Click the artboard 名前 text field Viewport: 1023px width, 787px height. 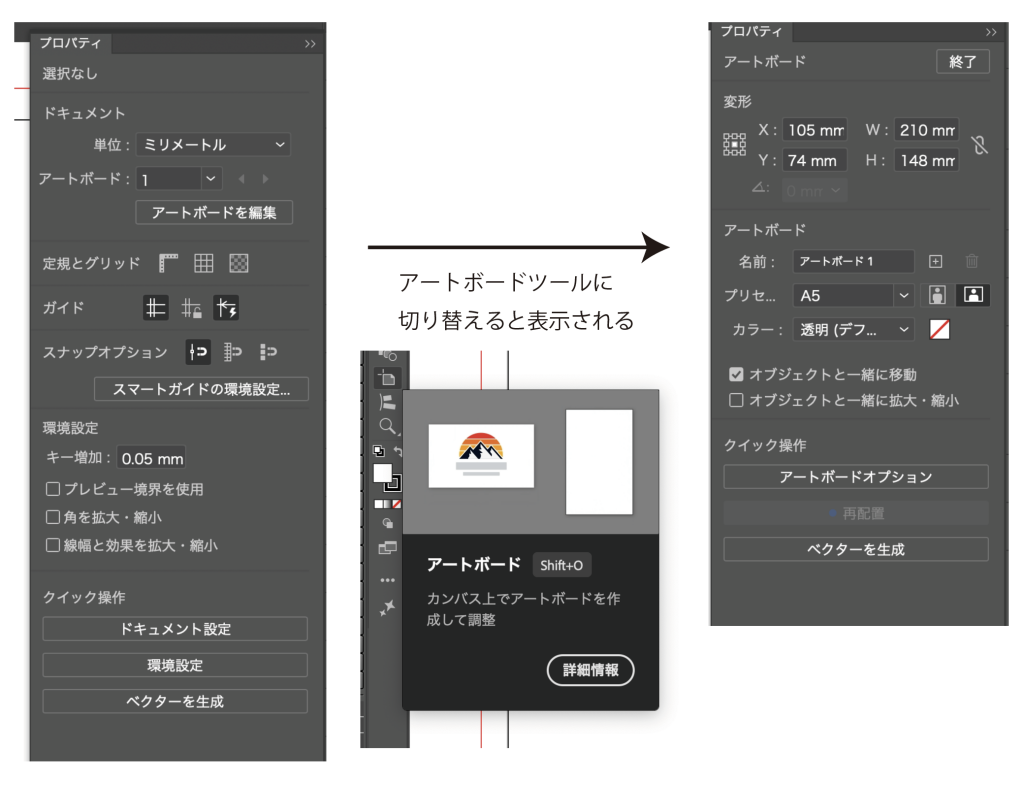853,262
